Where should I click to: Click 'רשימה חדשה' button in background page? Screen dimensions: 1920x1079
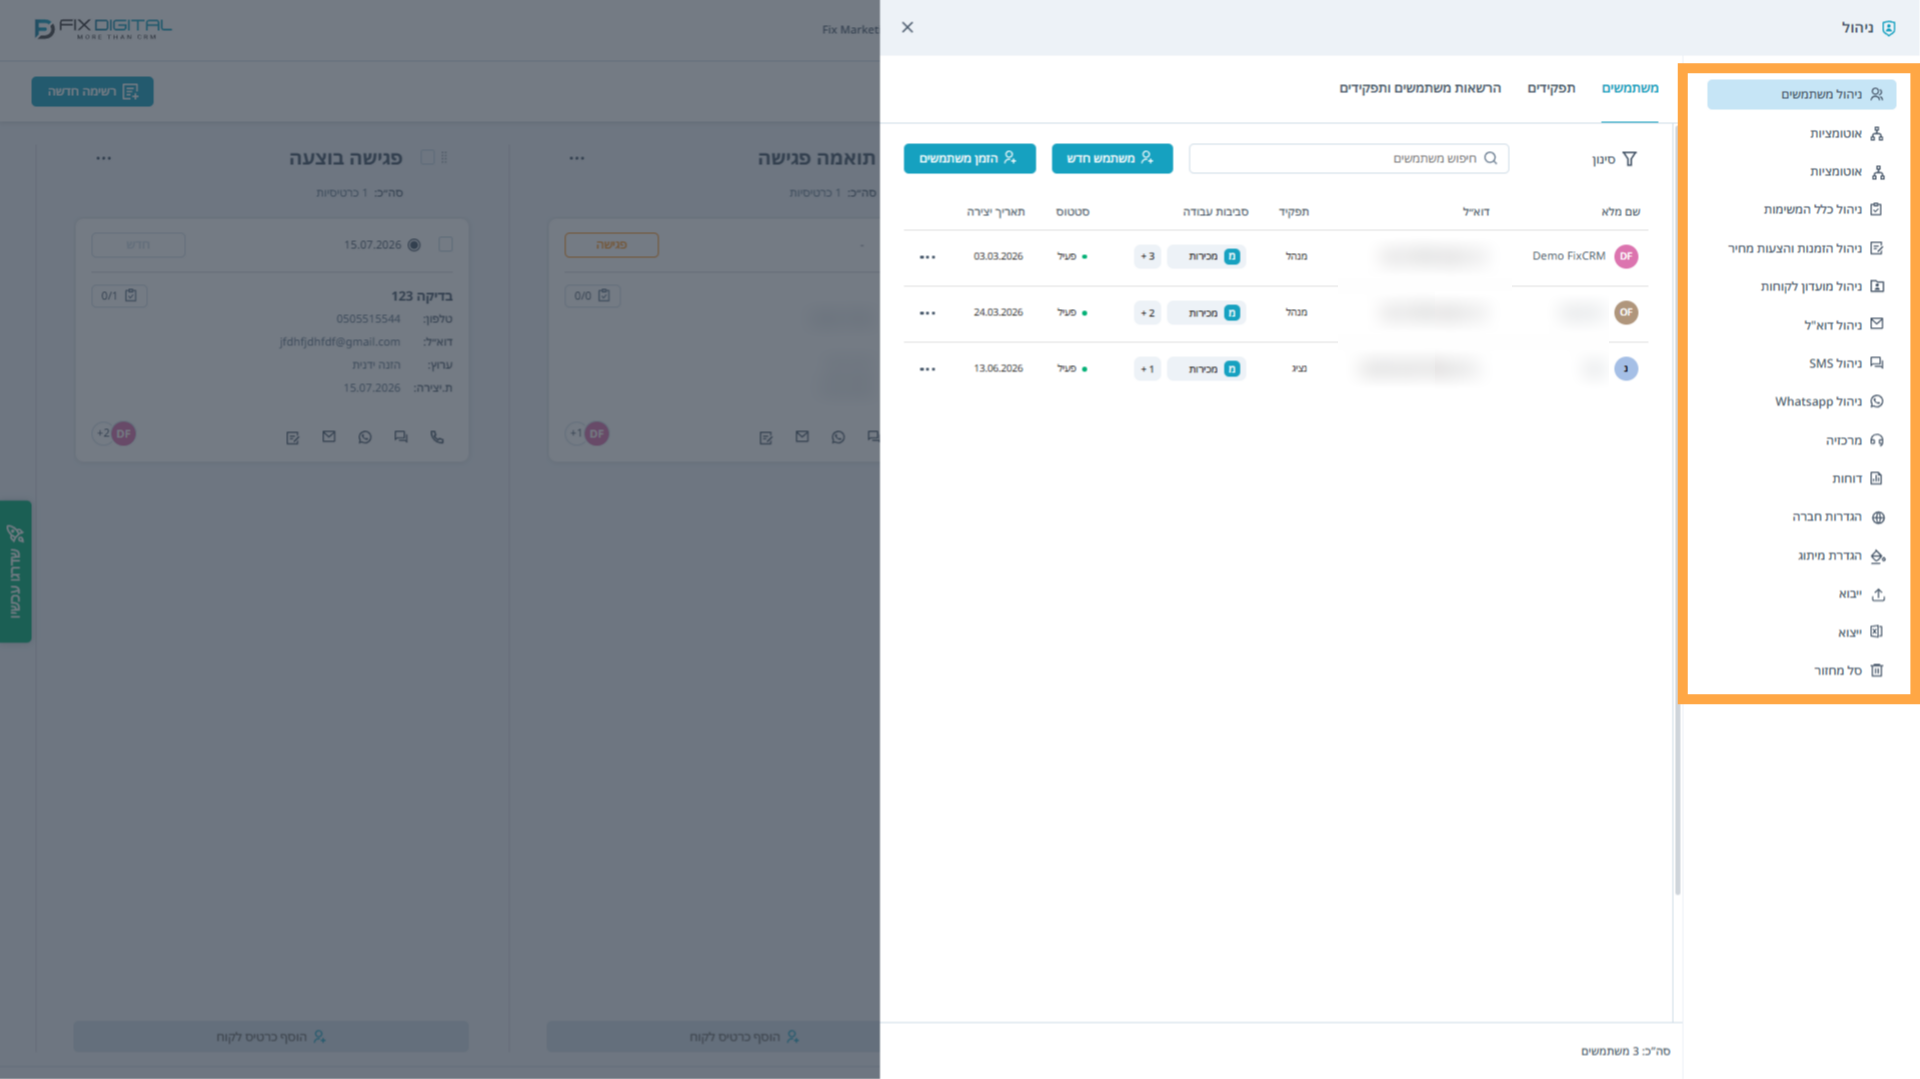click(92, 91)
